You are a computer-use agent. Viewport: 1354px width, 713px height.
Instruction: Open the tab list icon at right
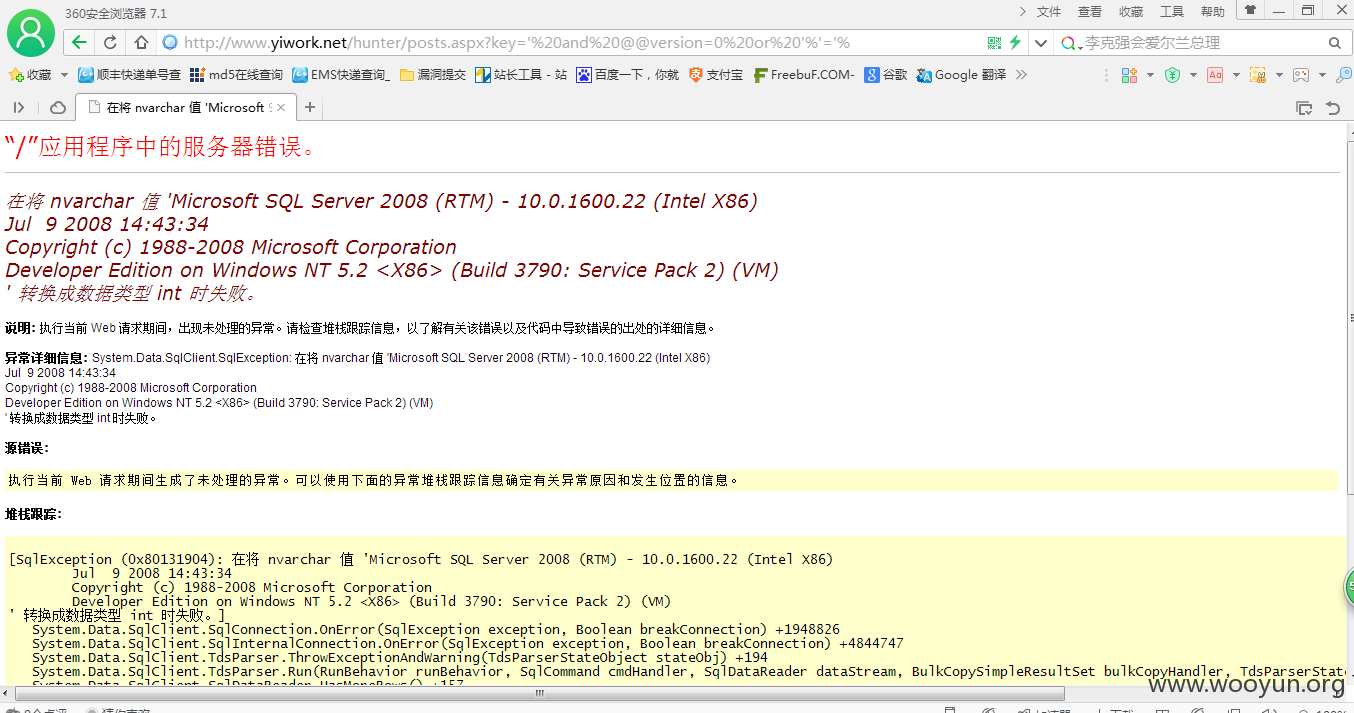(1304, 107)
